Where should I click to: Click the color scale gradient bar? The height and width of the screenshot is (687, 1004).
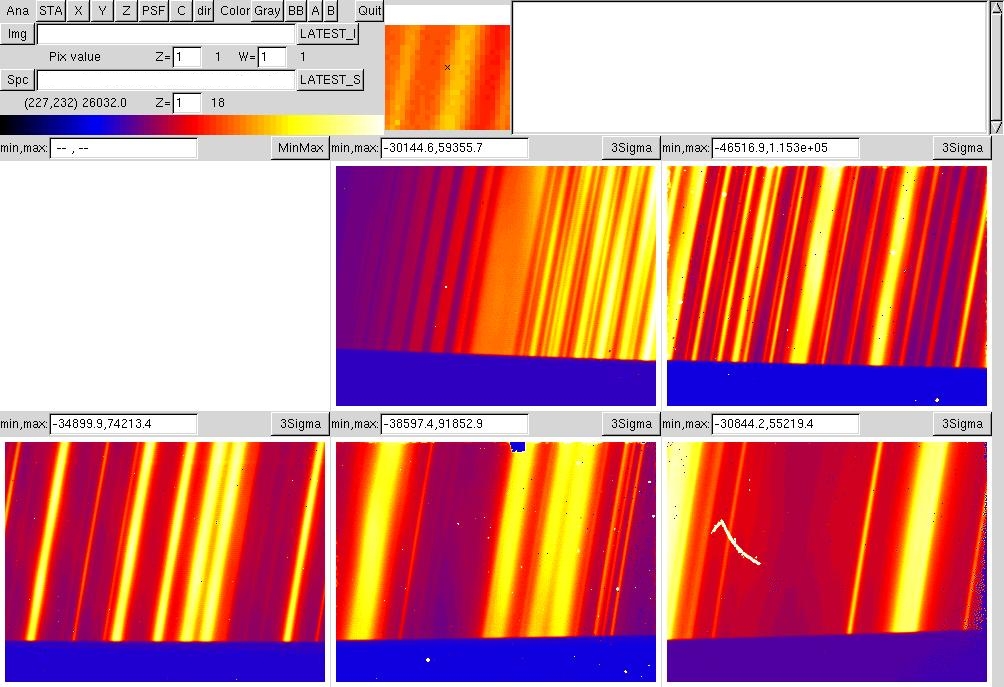[x=190, y=124]
